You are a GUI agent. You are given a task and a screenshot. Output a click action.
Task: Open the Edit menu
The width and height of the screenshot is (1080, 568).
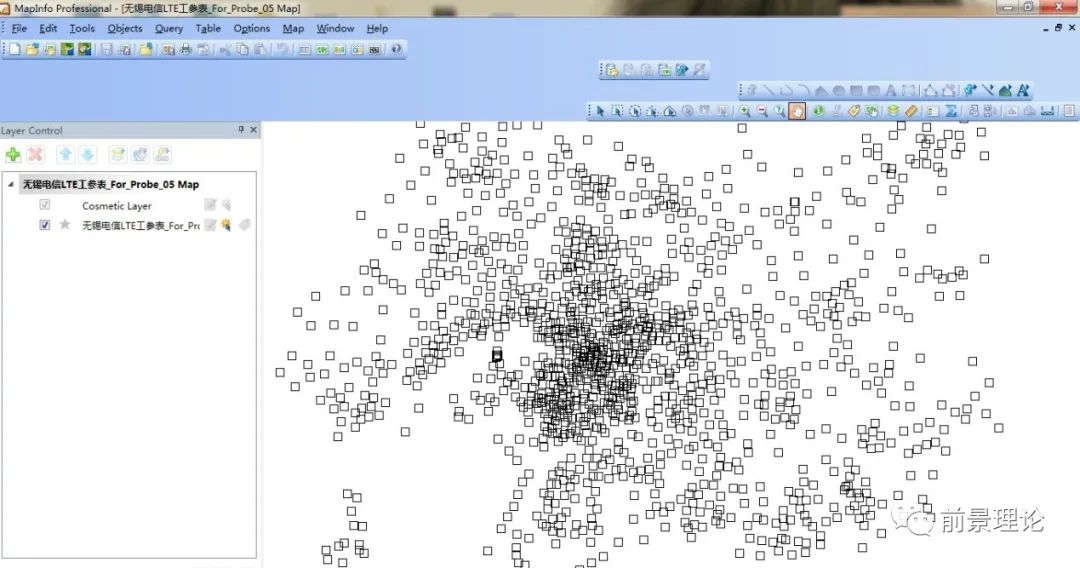point(48,28)
